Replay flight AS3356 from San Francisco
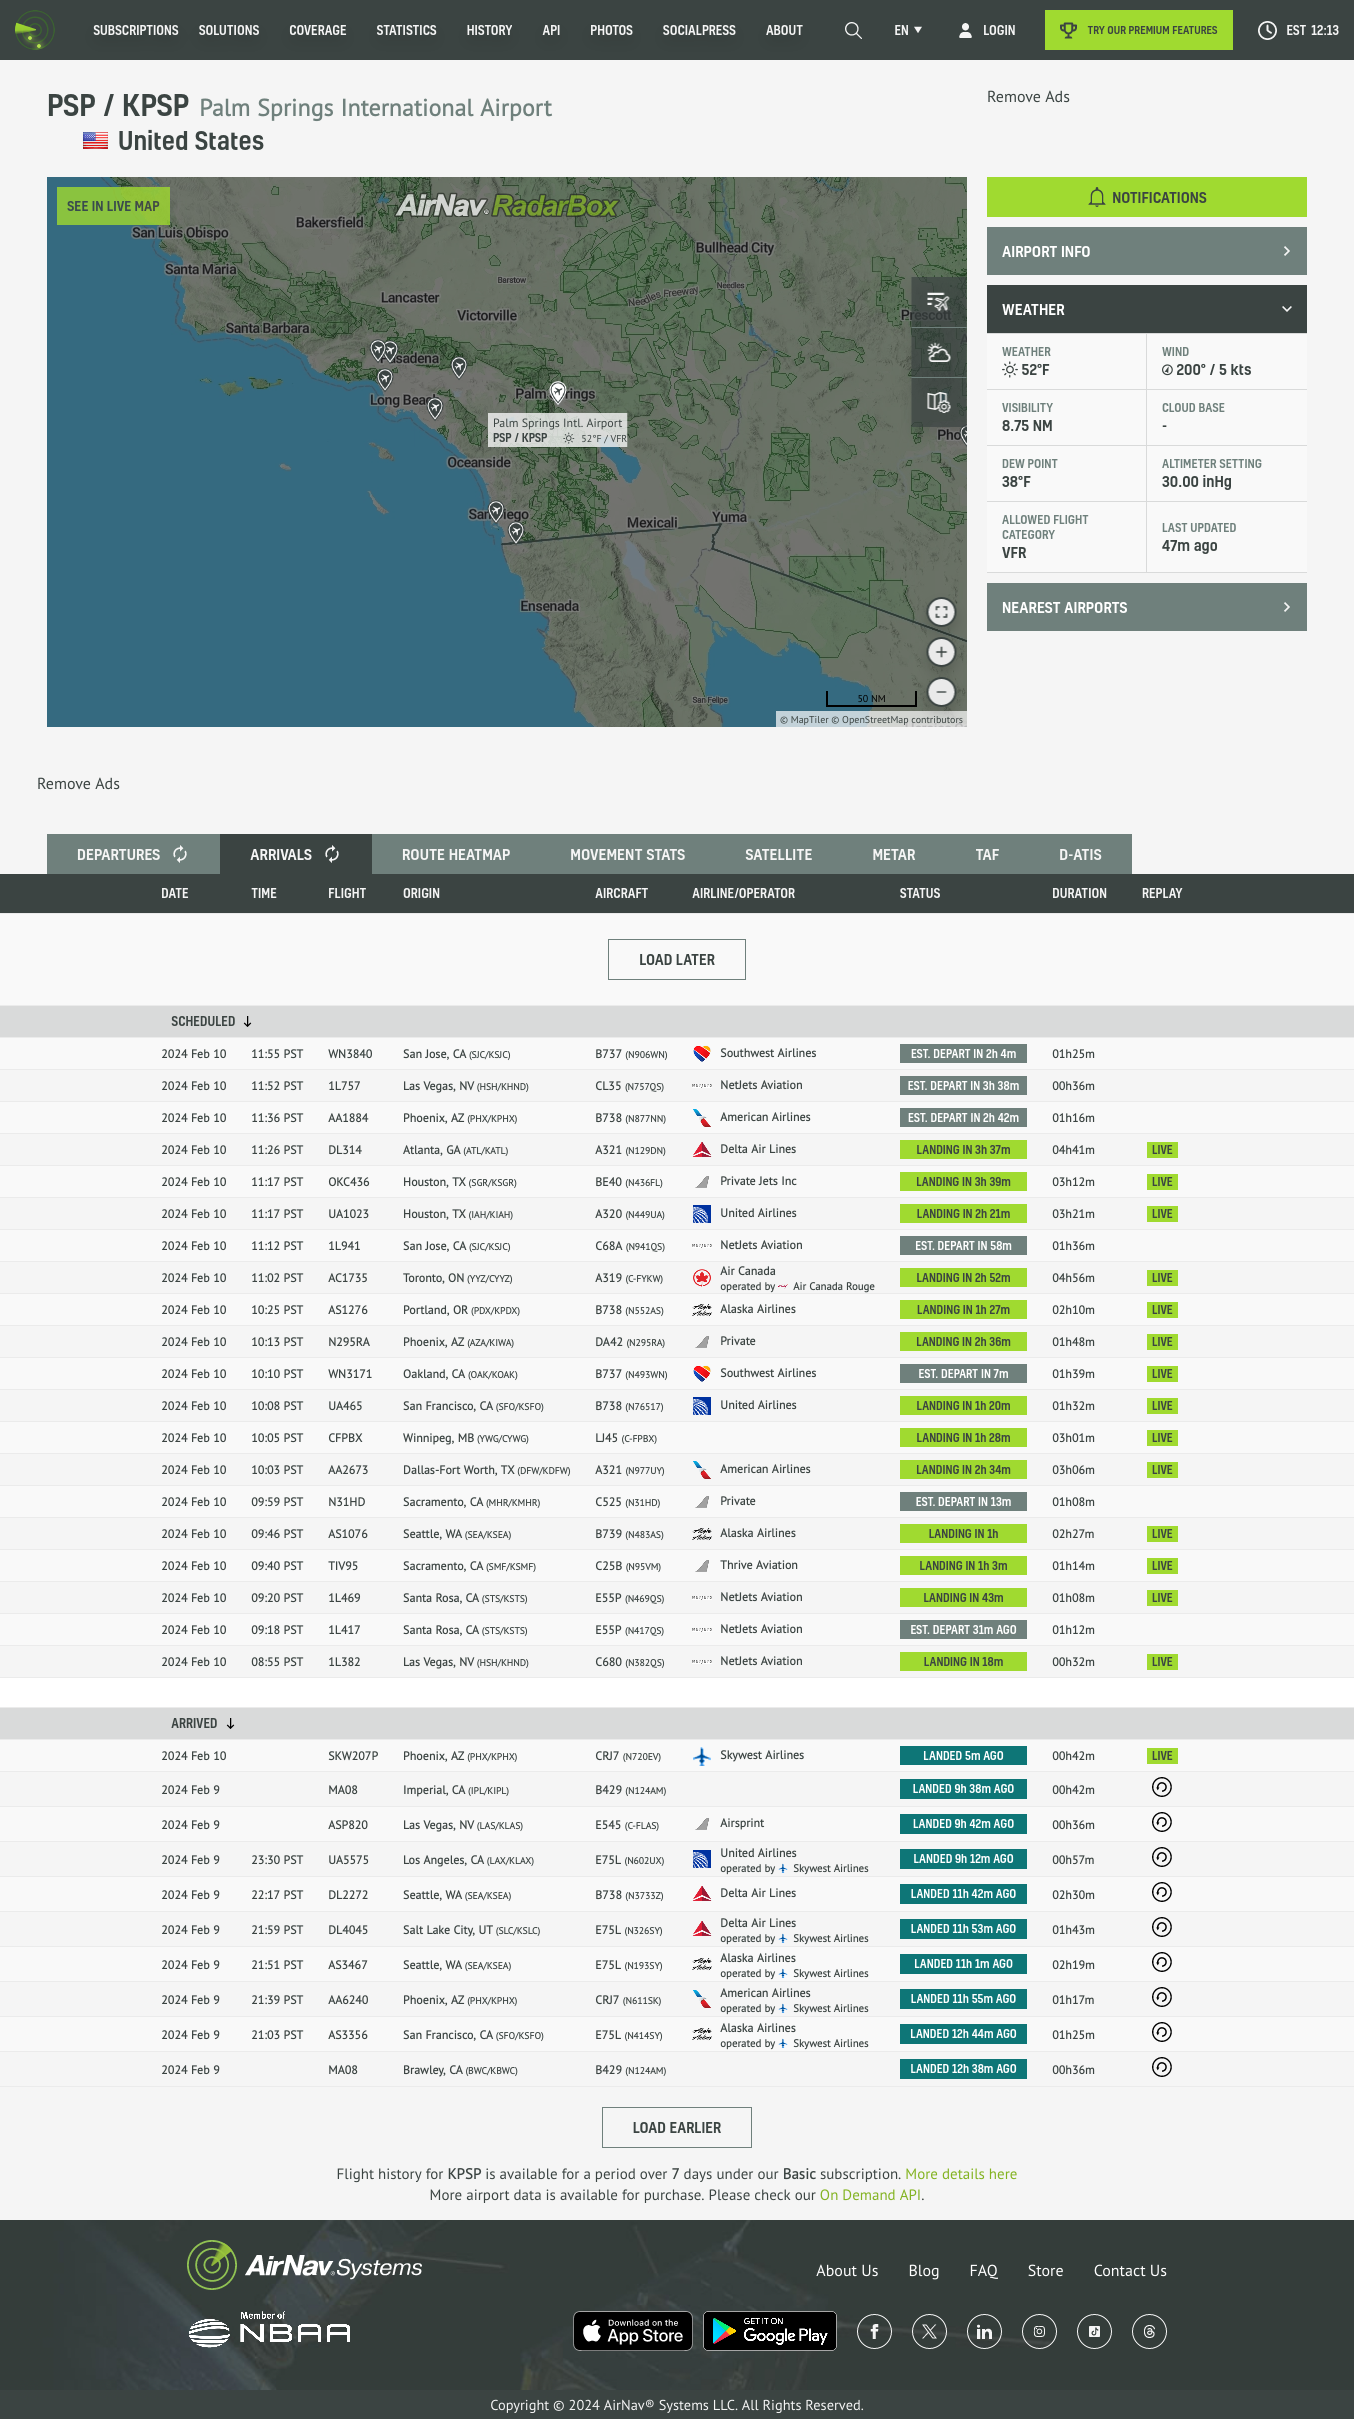The image size is (1354, 2419). click(1161, 2032)
